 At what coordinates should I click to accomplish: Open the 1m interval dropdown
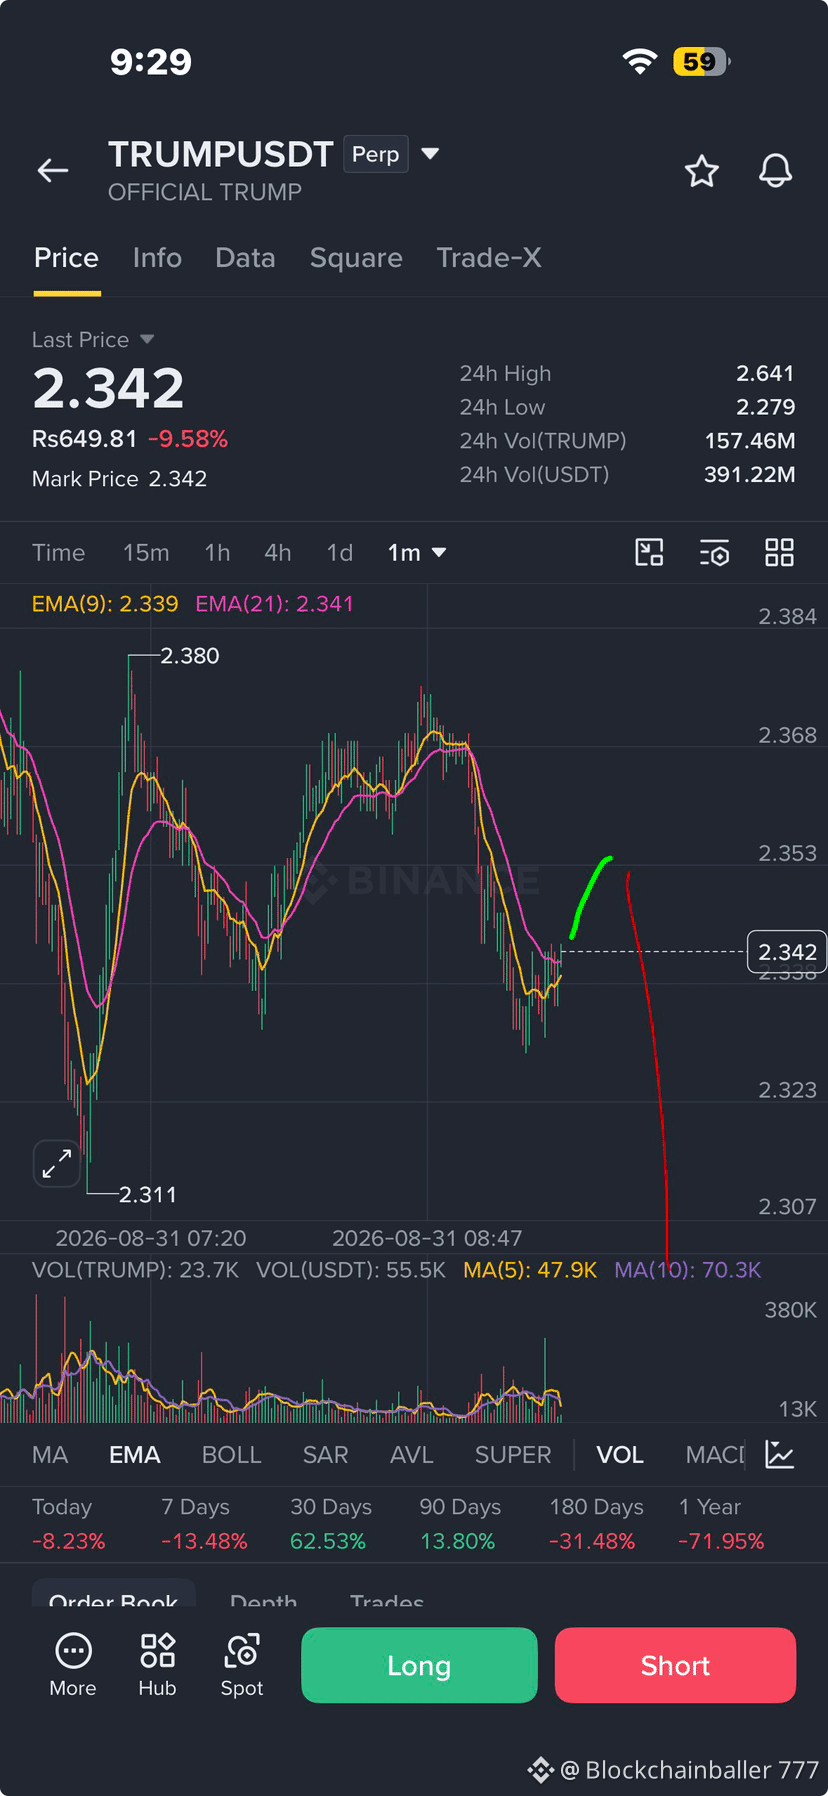[x=417, y=552]
